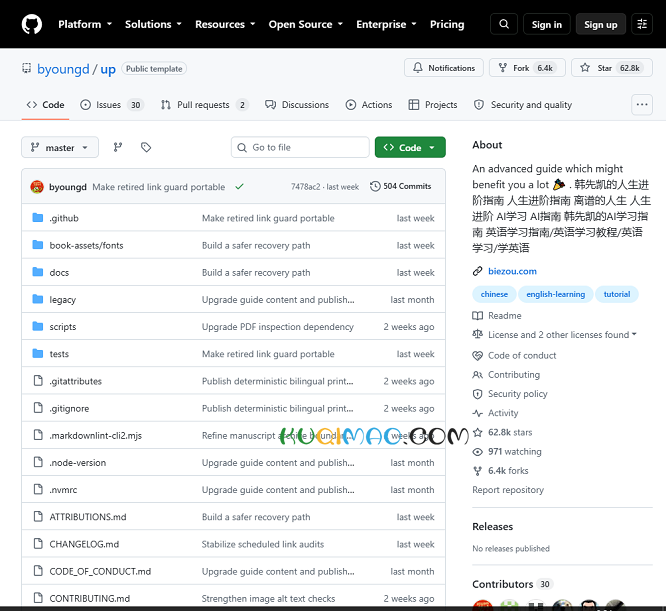The image size is (666, 611).
Task: Open the GitHub homepage logo
Action: click(32, 24)
